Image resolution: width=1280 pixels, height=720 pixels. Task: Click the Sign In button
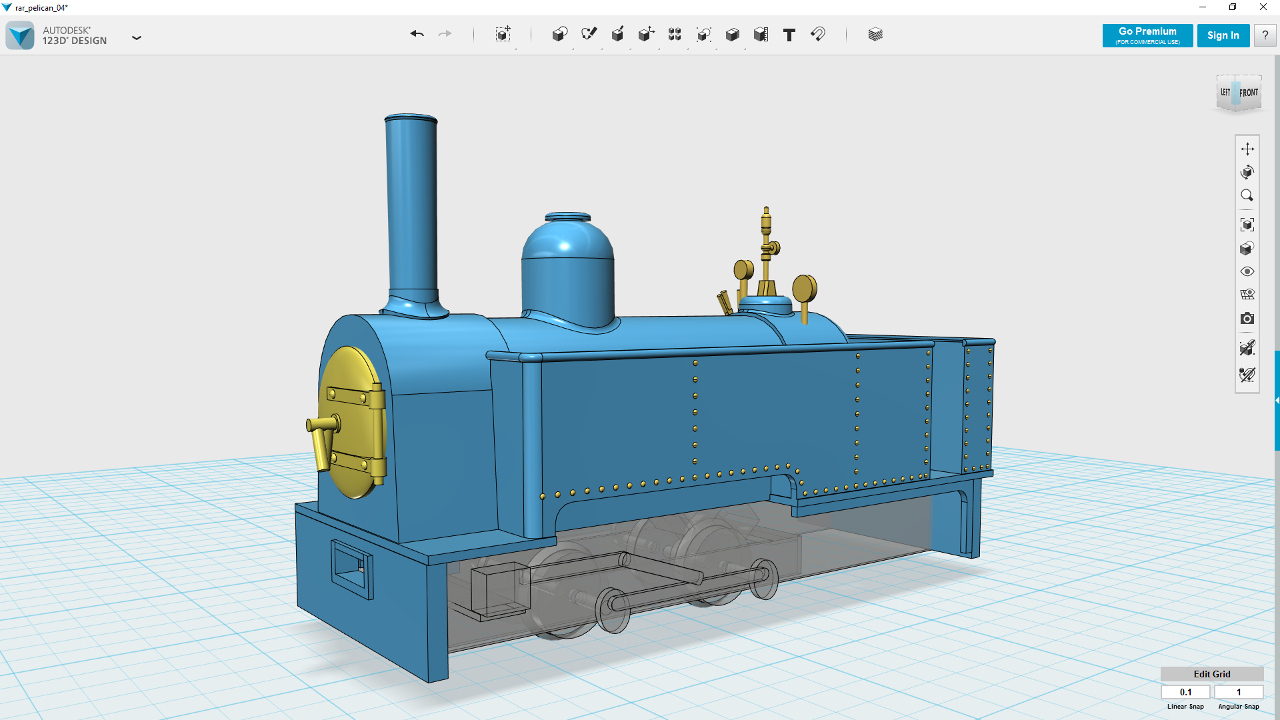click(1223, 35)
